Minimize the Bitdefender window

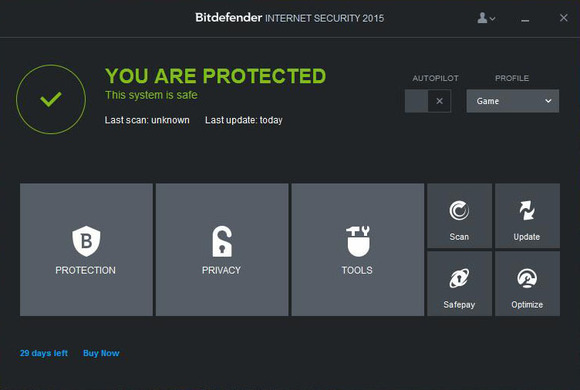click(x=525, y=20)
